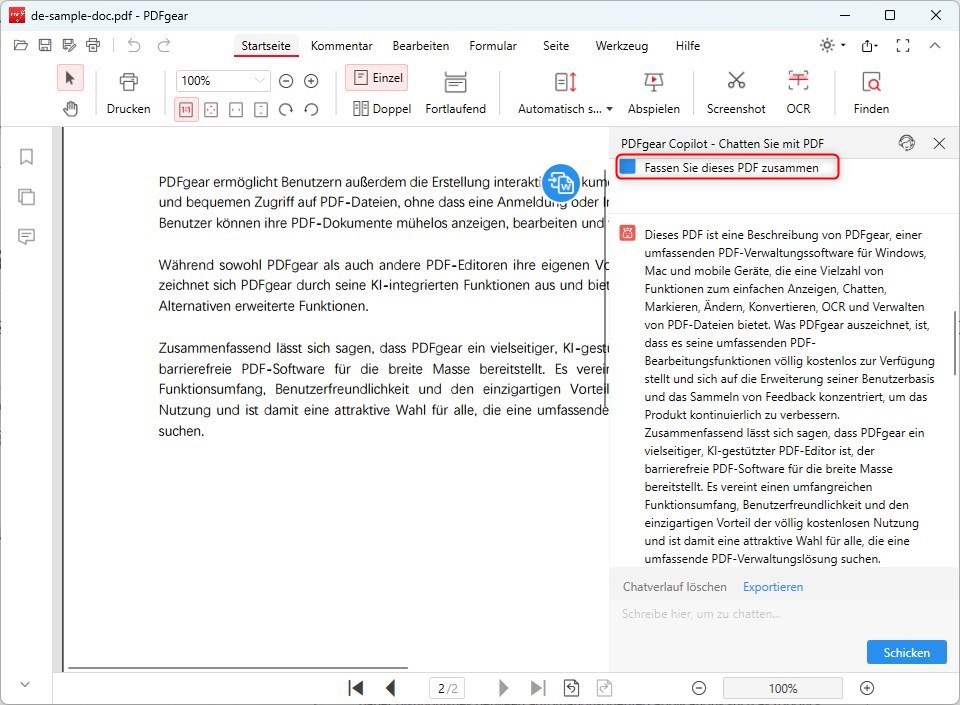Toggle actual size 1:1 view
960x705 pixels.
(x=186, y=110)
